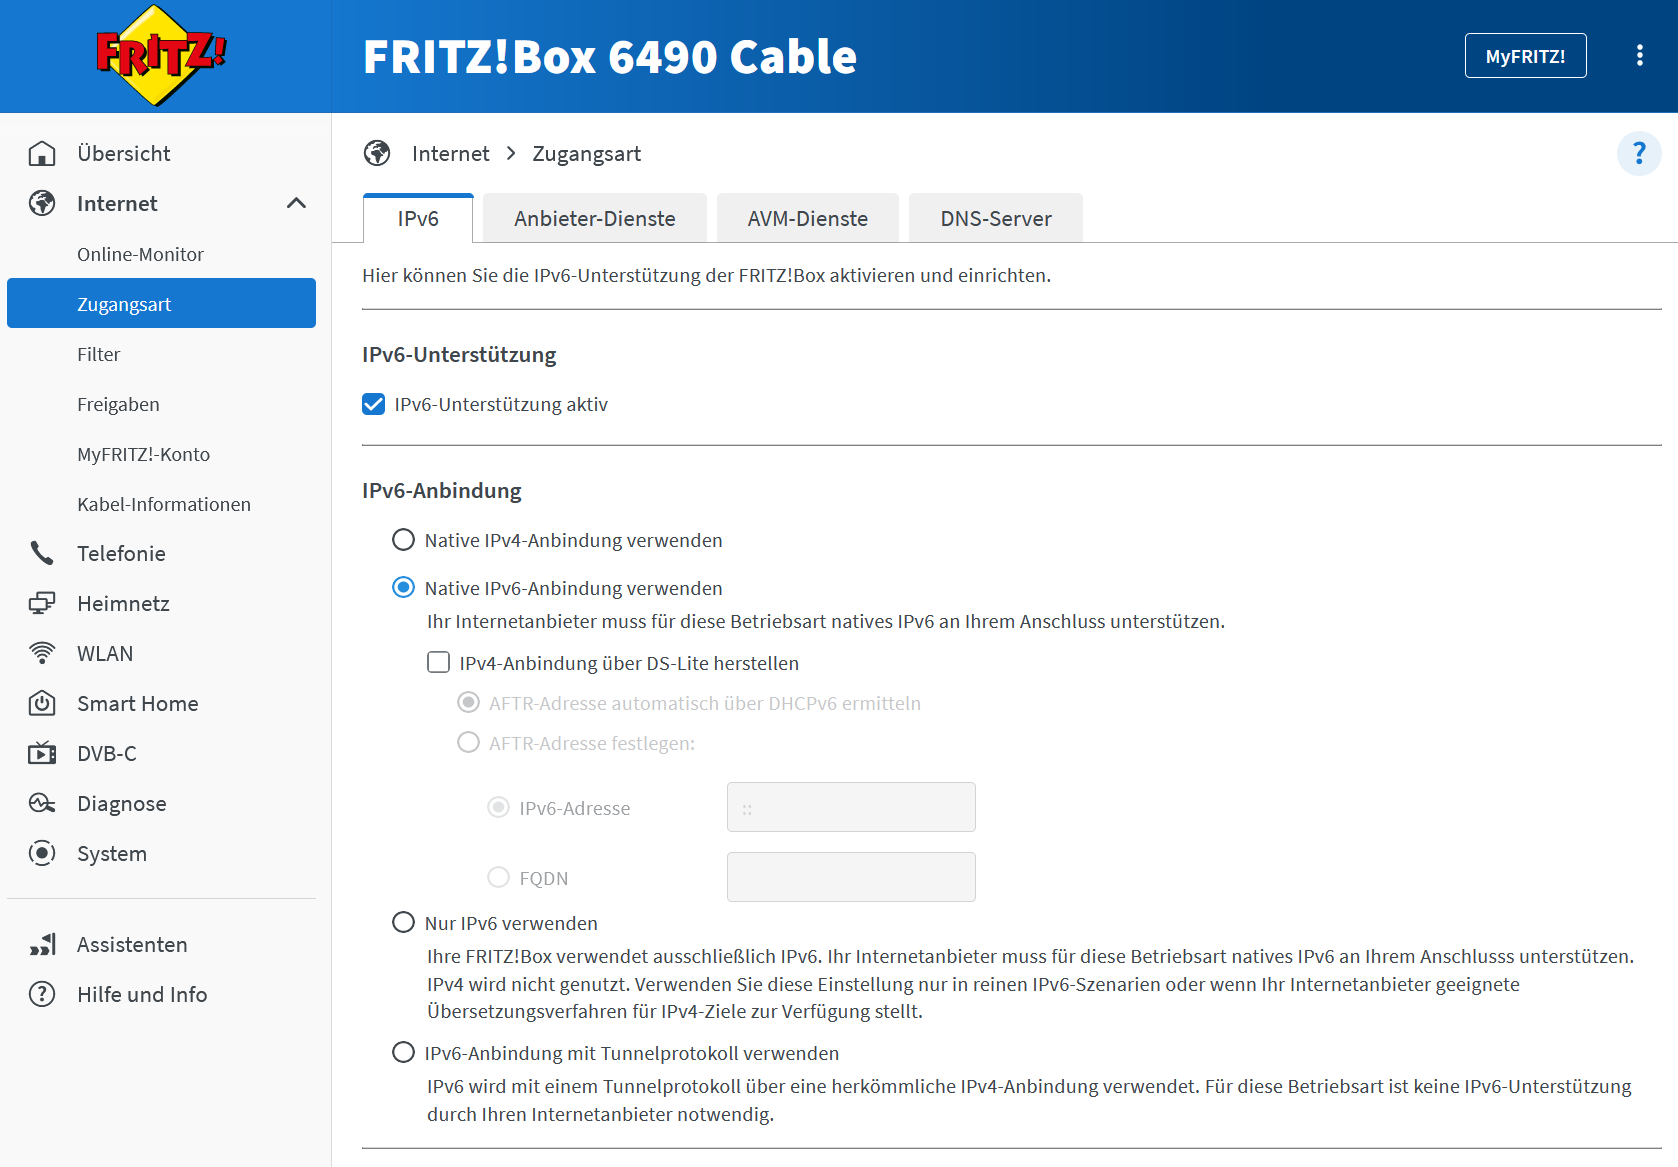Select Nur IPv6 verwenden radio button
The width and height of the screenshot is (1678, 1167).
click(403, 922)
